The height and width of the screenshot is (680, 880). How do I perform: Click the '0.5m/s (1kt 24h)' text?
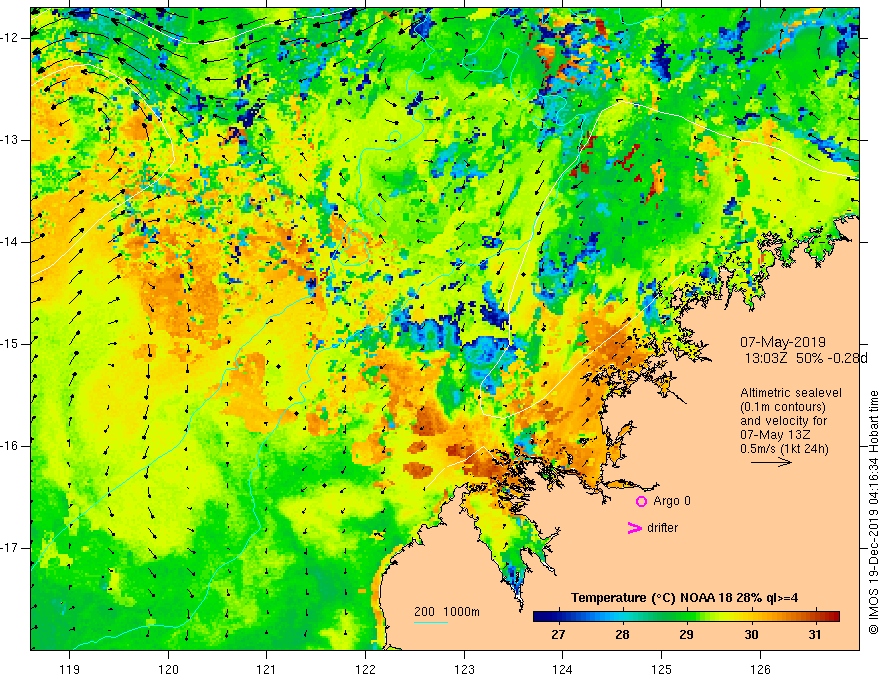784,449
